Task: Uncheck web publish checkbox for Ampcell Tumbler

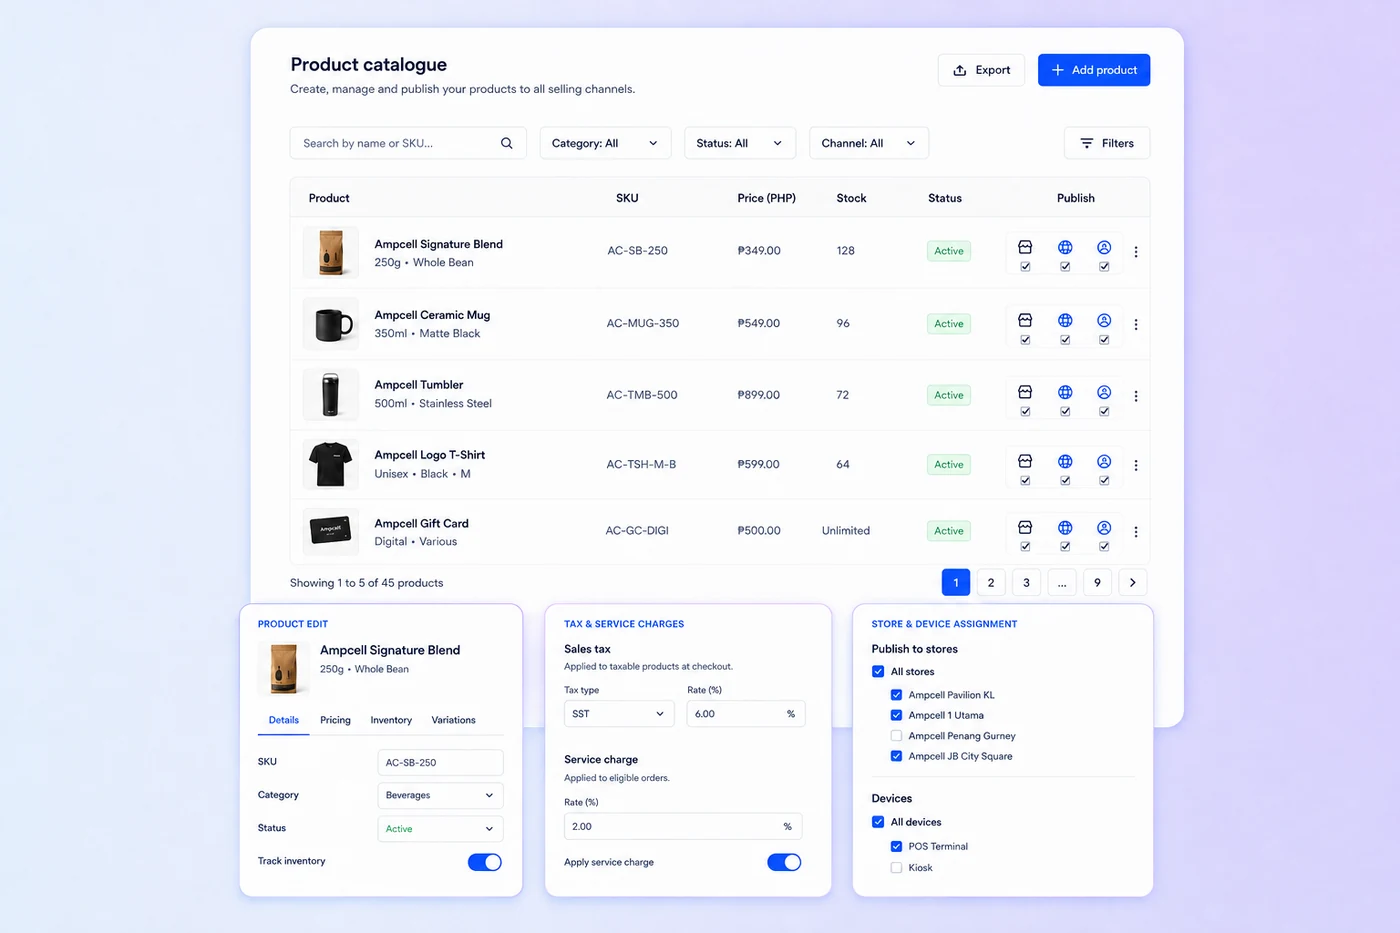Action: pyautogui.click(x=1065, y=412)
